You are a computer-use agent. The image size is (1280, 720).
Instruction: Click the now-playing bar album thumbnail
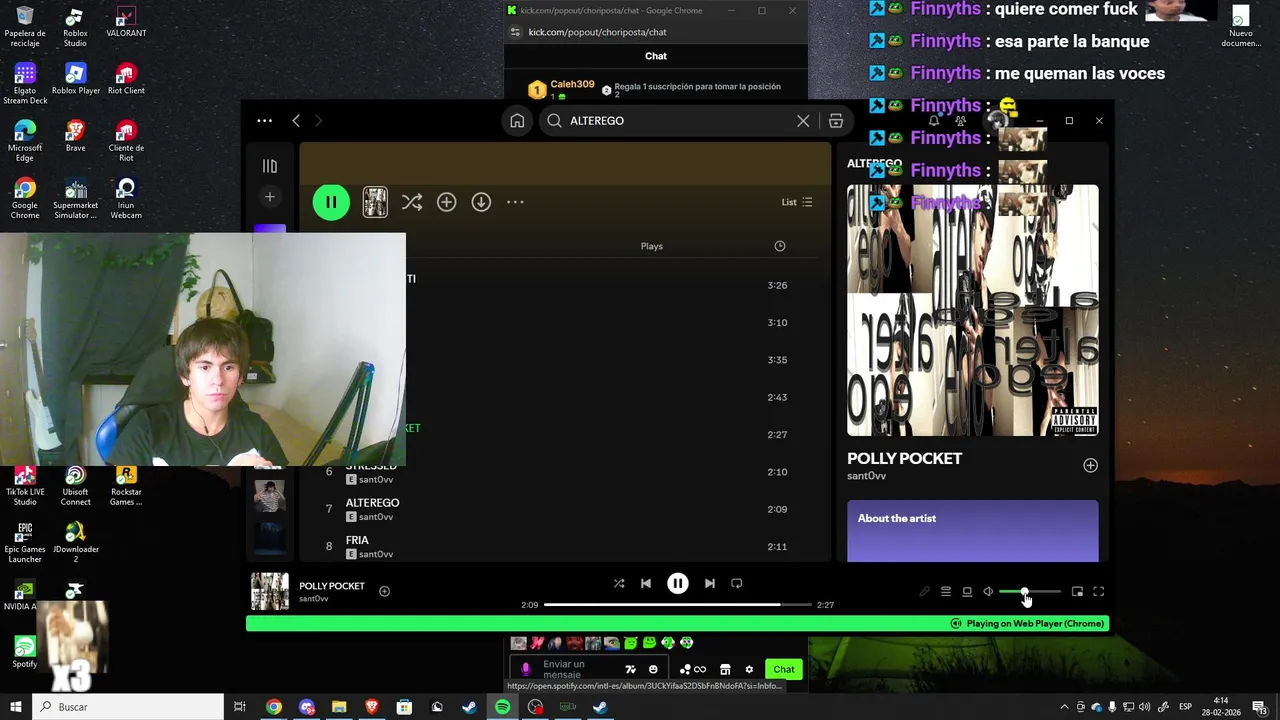coord(270,591)
